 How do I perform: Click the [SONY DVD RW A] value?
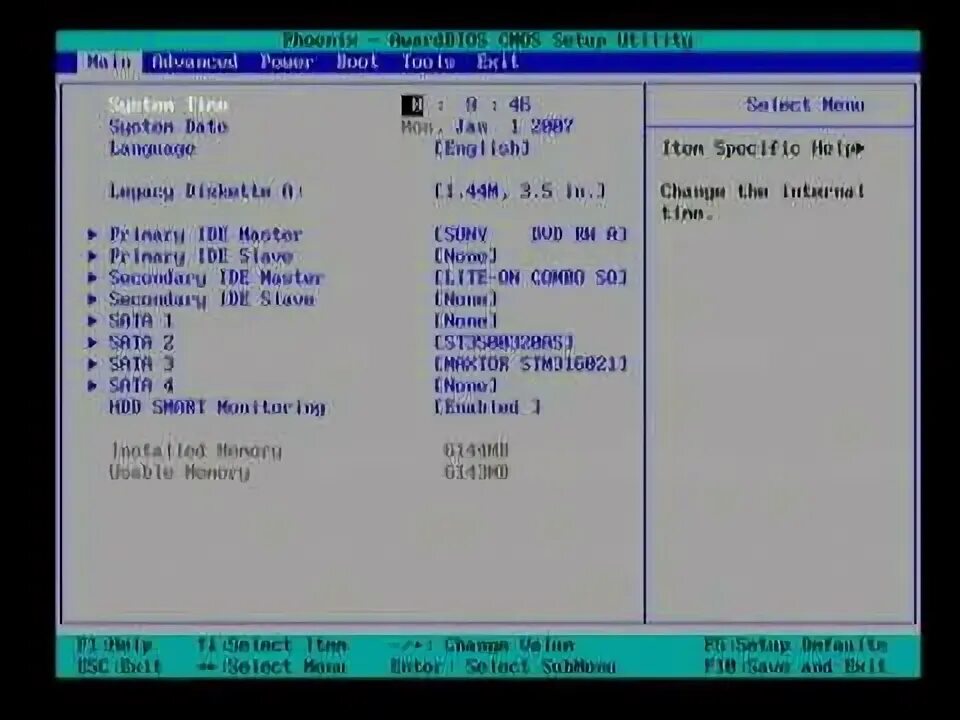[x=530, y=234]
